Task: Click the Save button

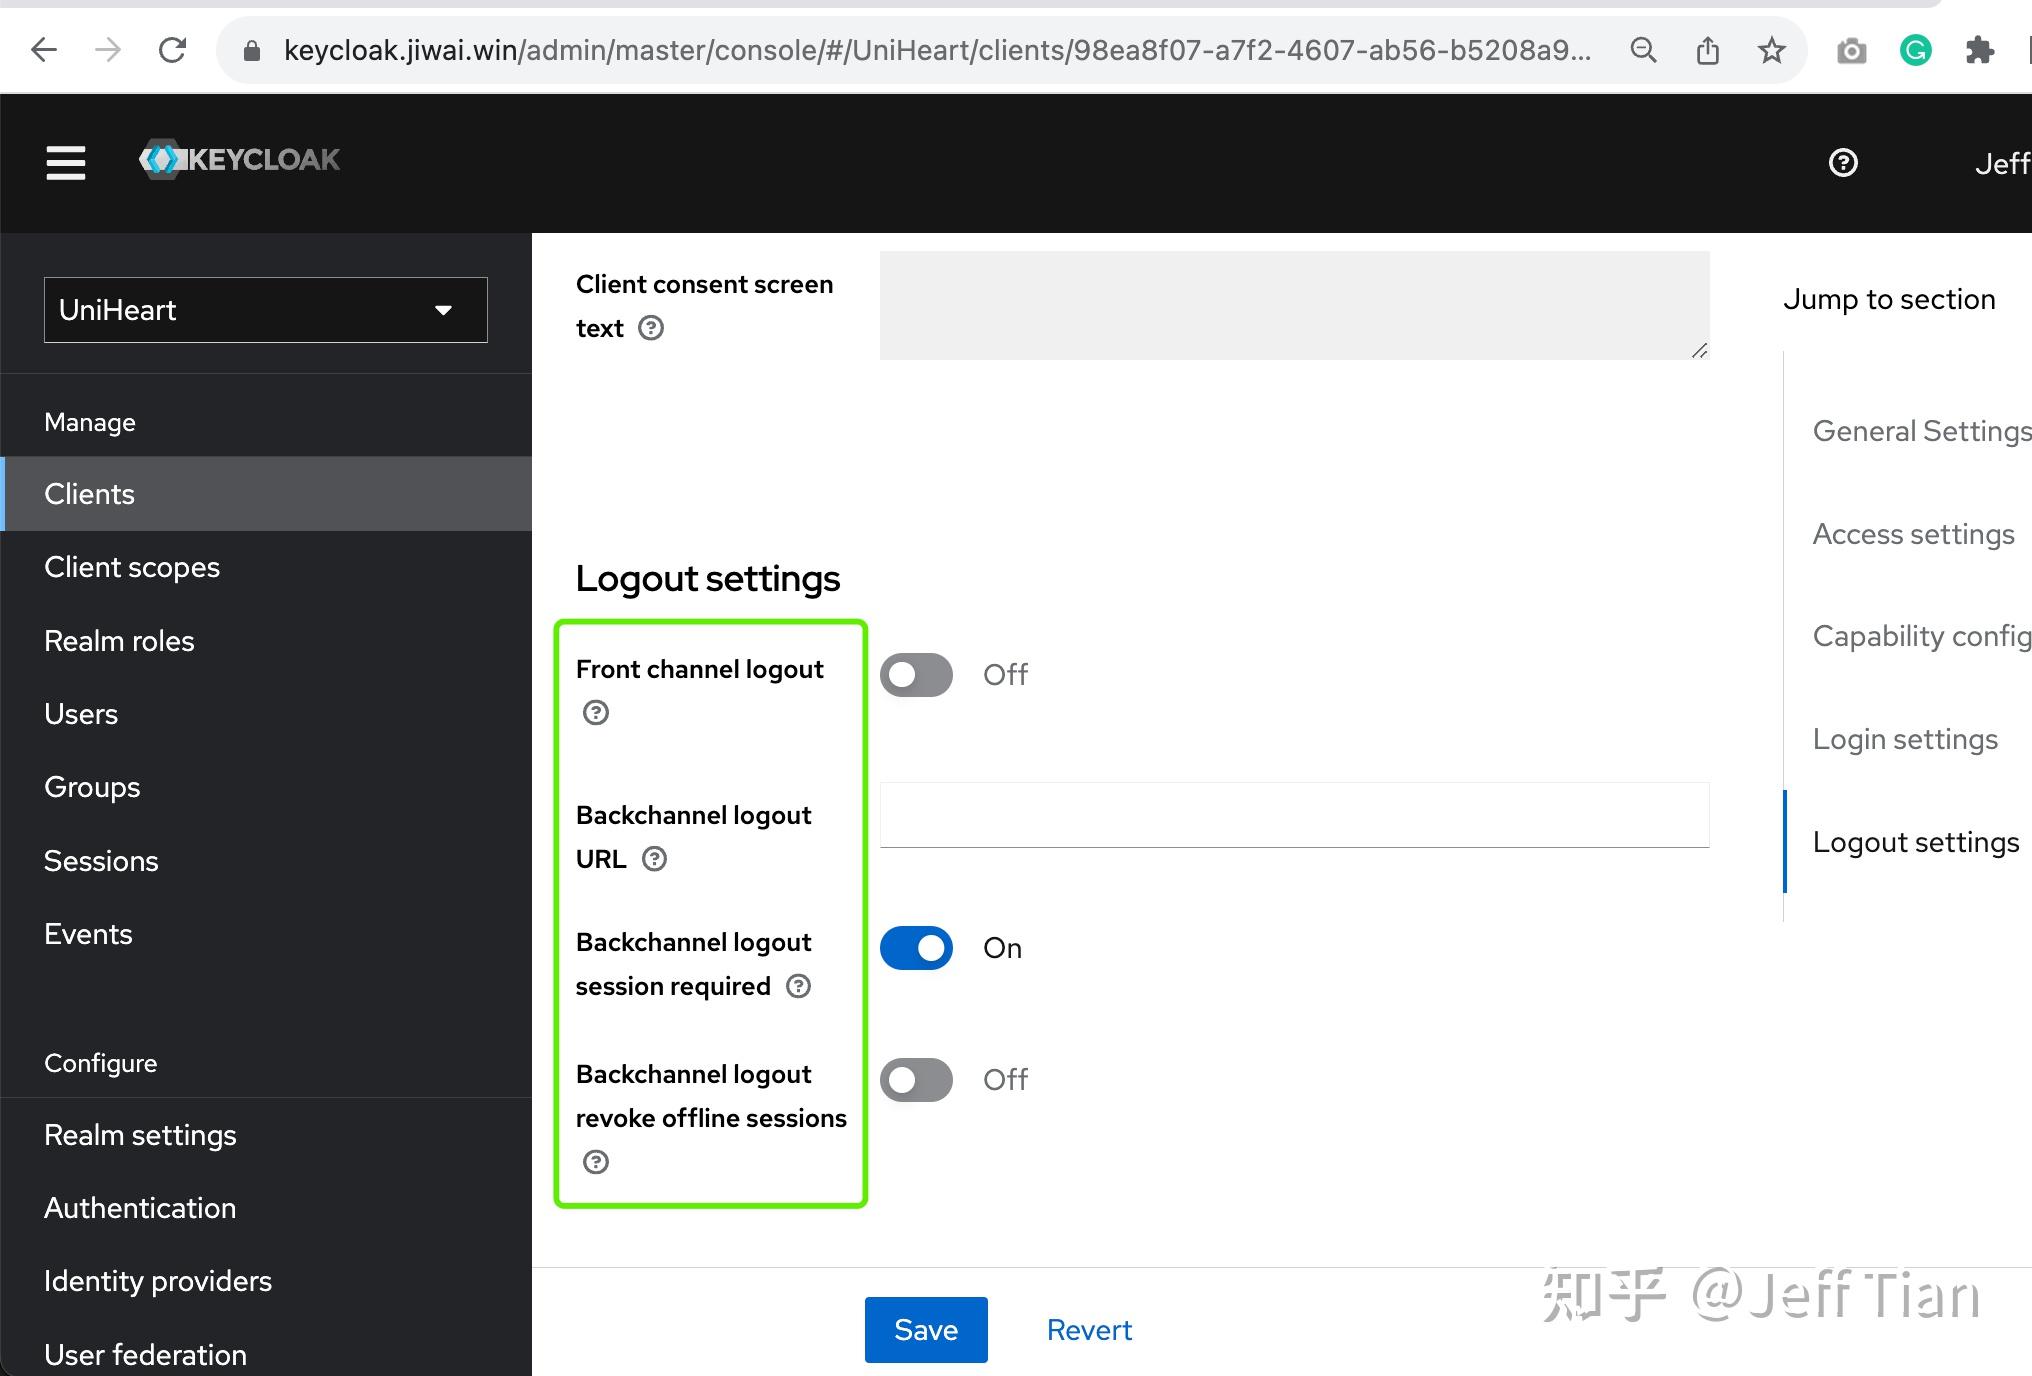Action: (925, 1330)
